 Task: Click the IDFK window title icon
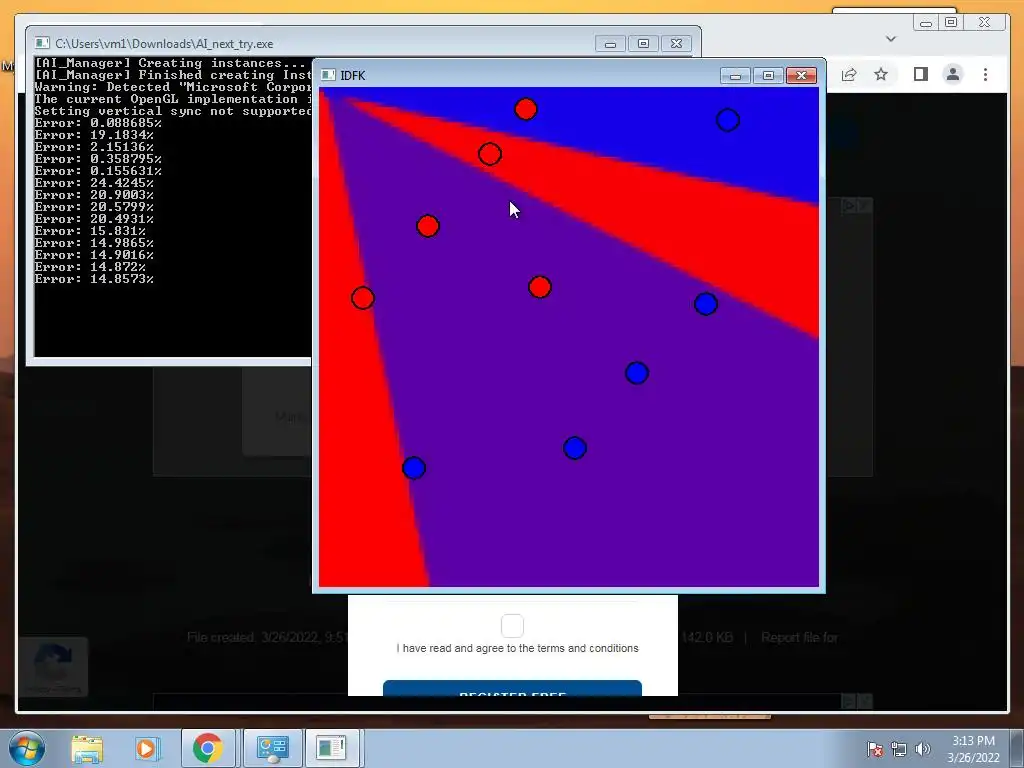click(329, 75)
